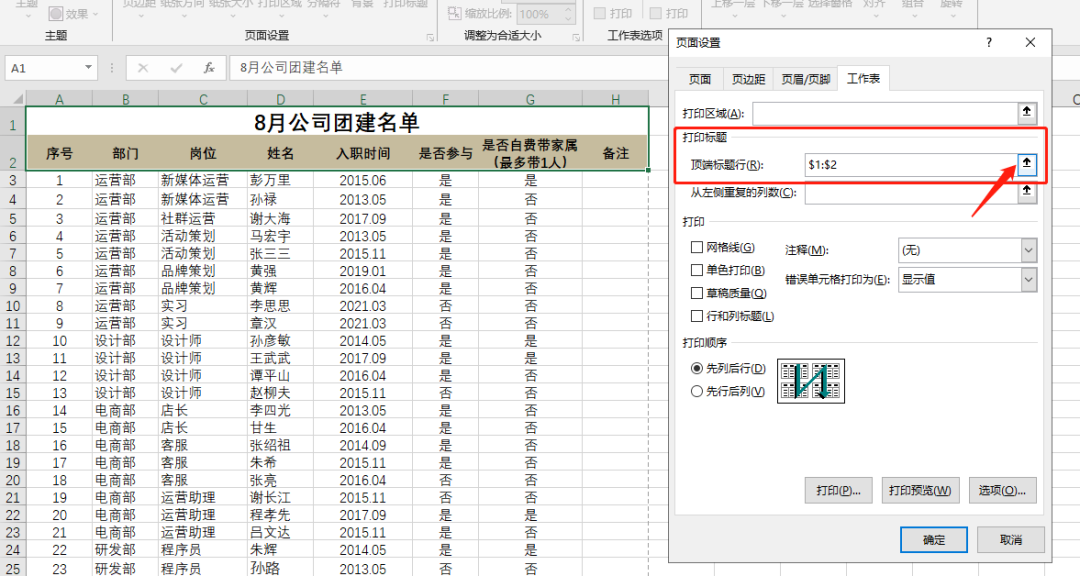The image size is (1080, 576).
Task: Enable 行和列标题 checkbox
Action: point(697,316)
